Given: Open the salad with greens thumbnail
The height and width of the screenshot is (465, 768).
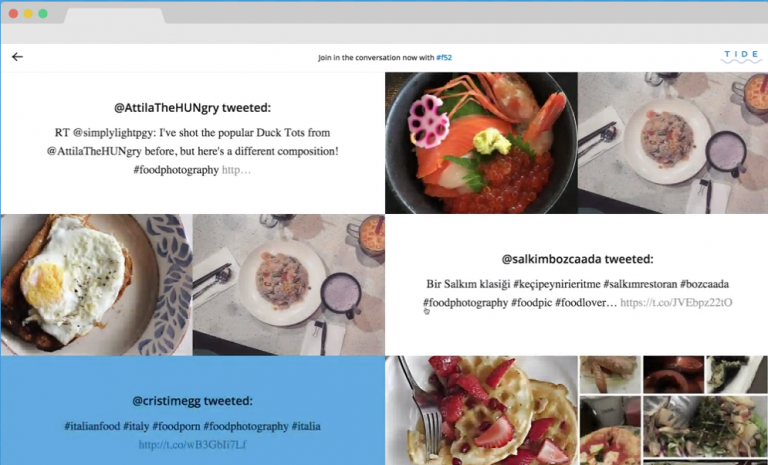Looking at the screenshot, I should pyautogui.click(x=705, y=427).
